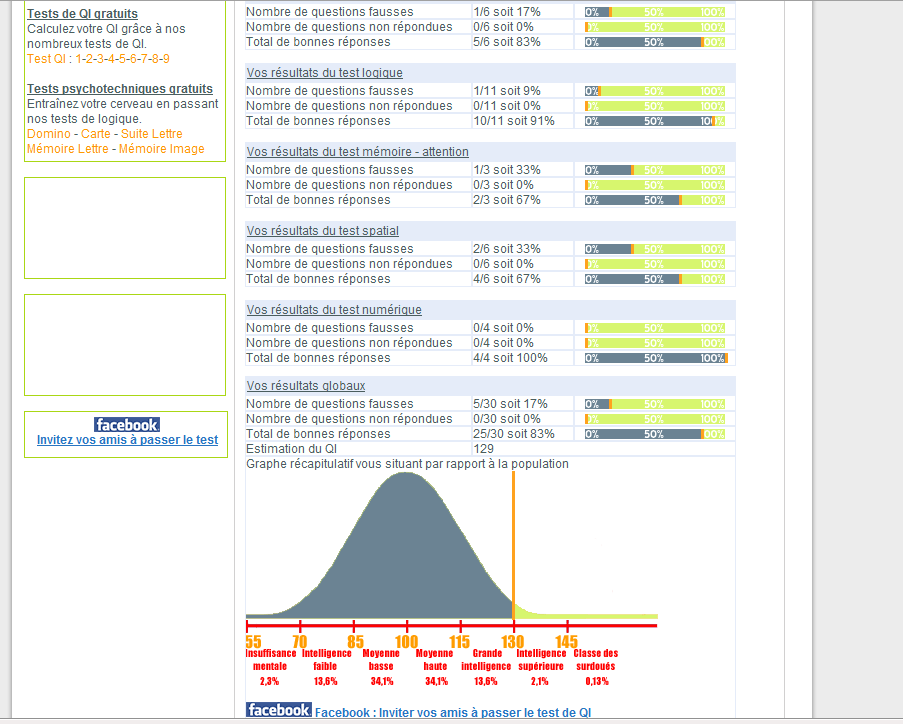The width and height of the screenshot is (903, 724).
Task: Click the '0,13%' population percentage
Action: [x=597, y=681]
